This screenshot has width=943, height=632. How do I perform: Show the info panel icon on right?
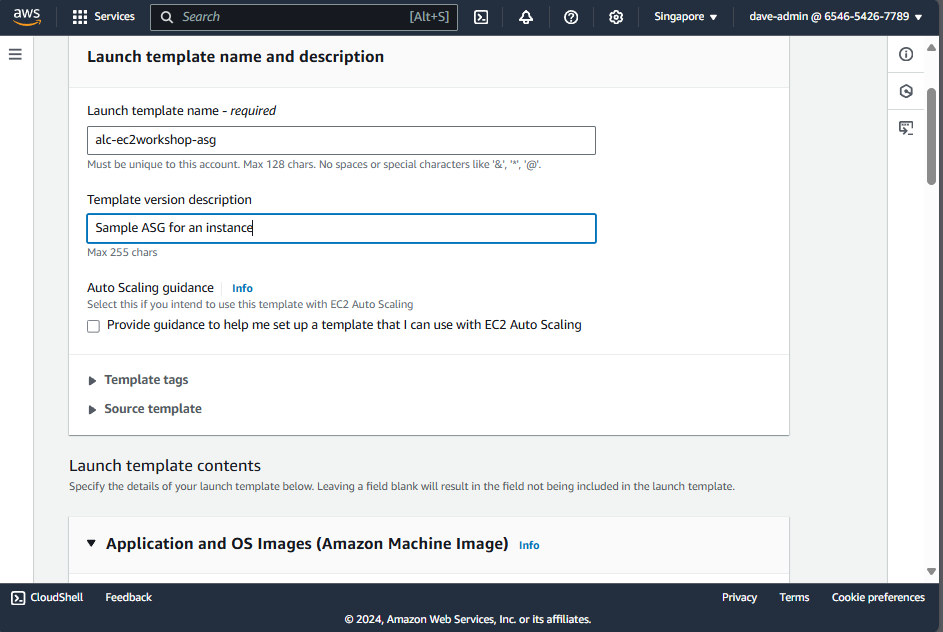coord(906,54)
